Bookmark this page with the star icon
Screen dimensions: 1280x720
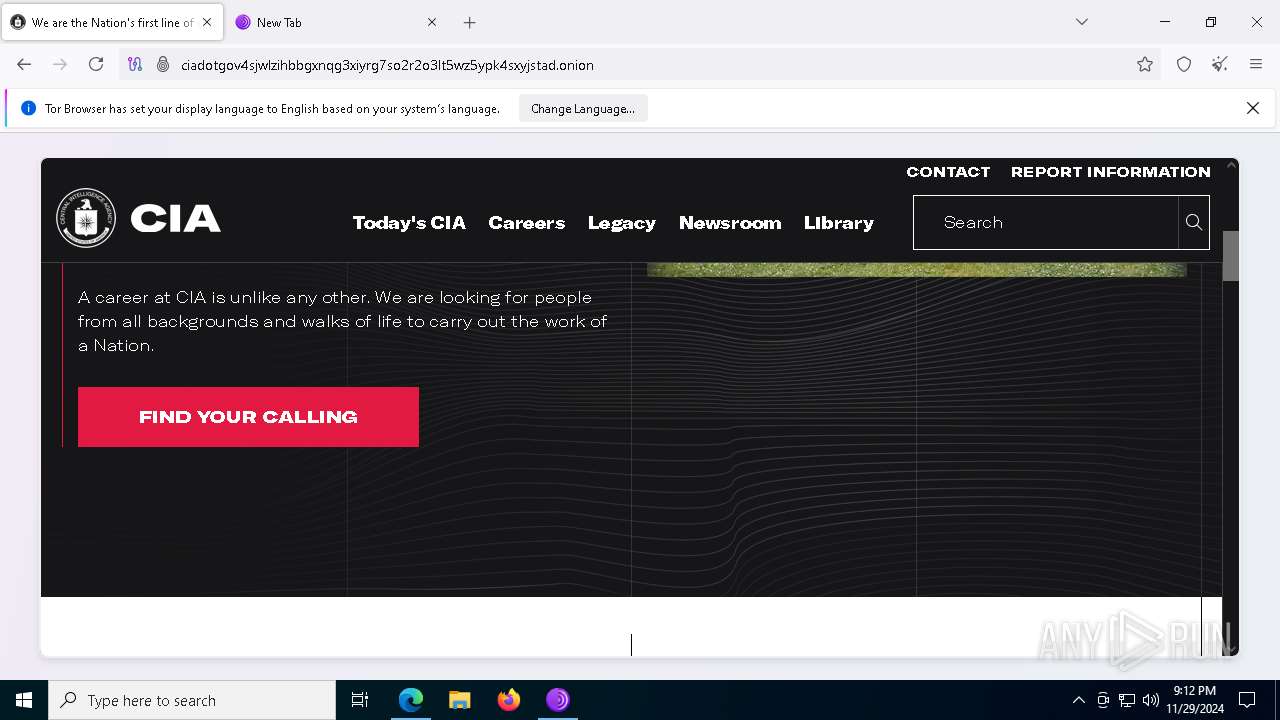click(1145, 65)
